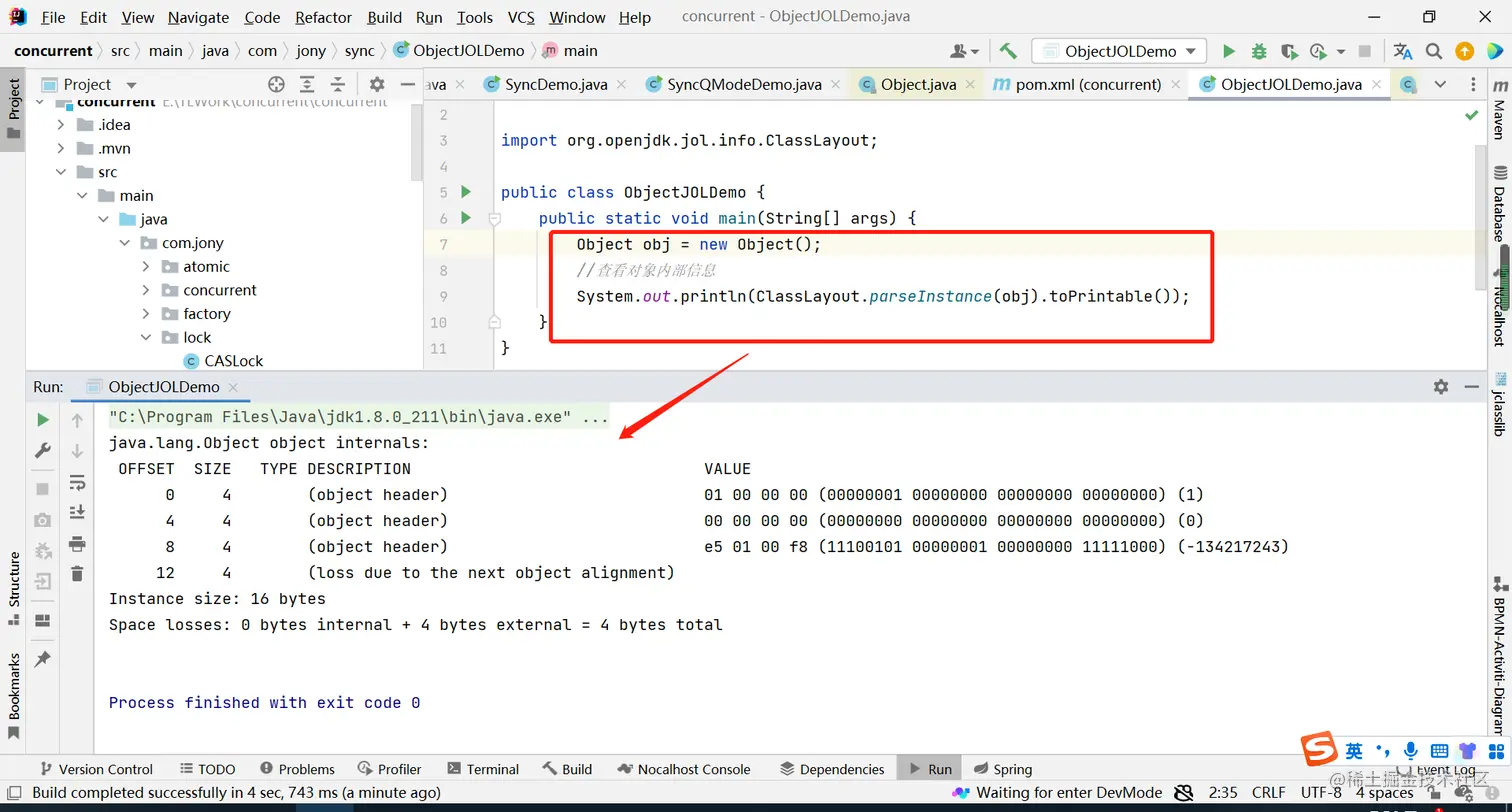This screenshot has width=1512, height=812.
Task: Switch to the Object.java editor tab
Action: (x=918, y=85)
